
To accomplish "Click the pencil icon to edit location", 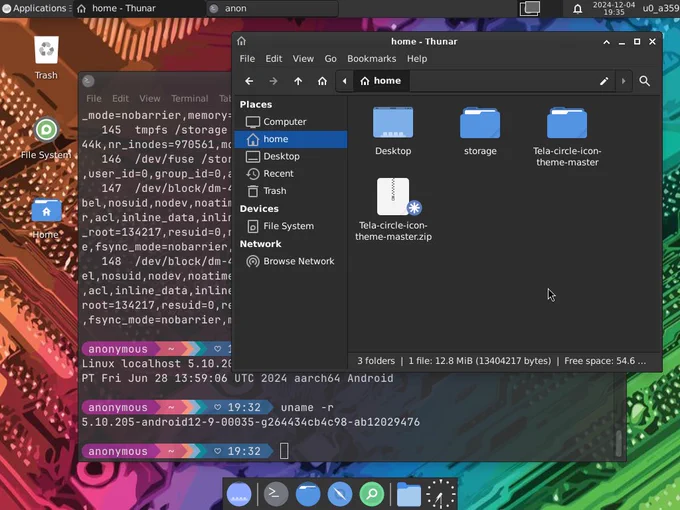I will point(604,81).
